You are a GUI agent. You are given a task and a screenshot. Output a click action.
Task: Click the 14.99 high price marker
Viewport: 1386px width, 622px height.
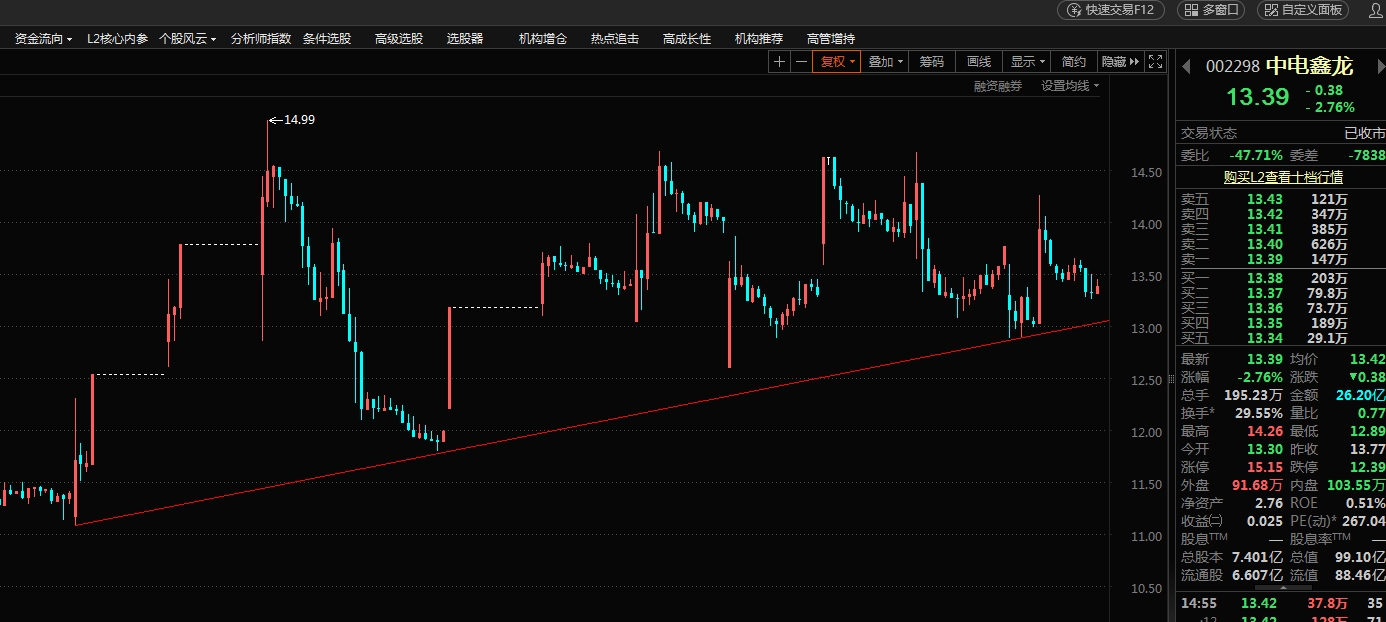point(291,119)
